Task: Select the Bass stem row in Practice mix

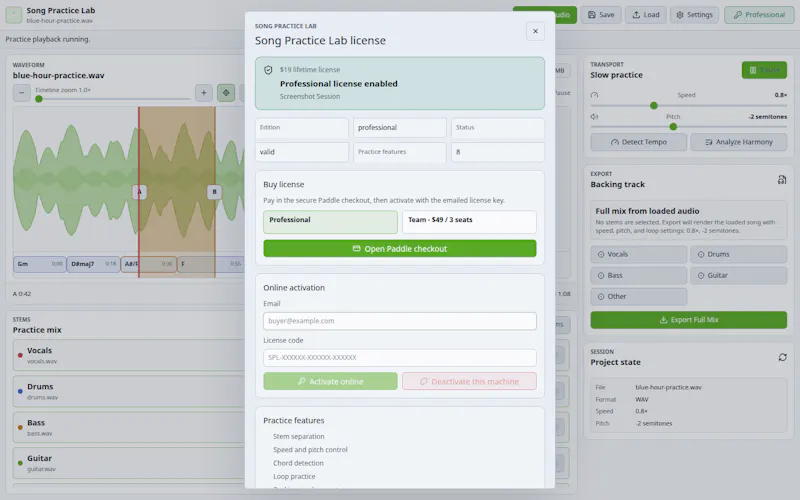Action: tap(129, 427)
